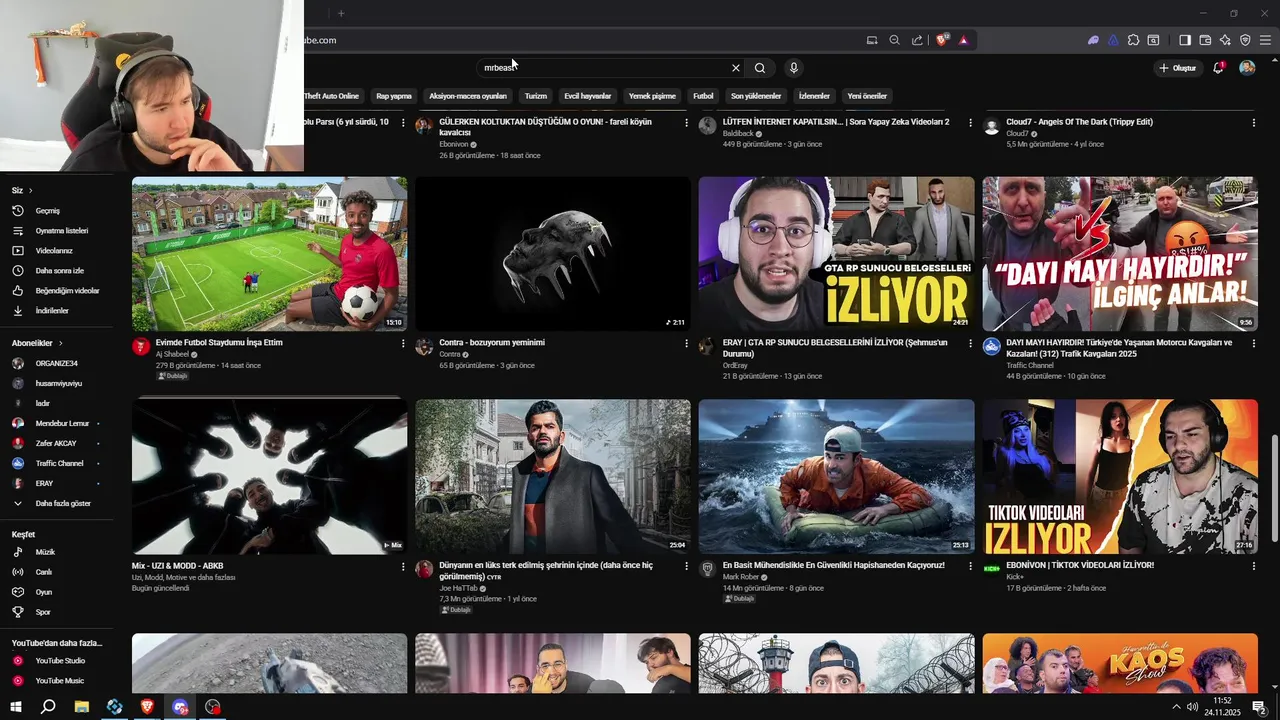Open the account avatar menu
The height and width of the screenshot is (720, 1280).
coord(1247,68)
